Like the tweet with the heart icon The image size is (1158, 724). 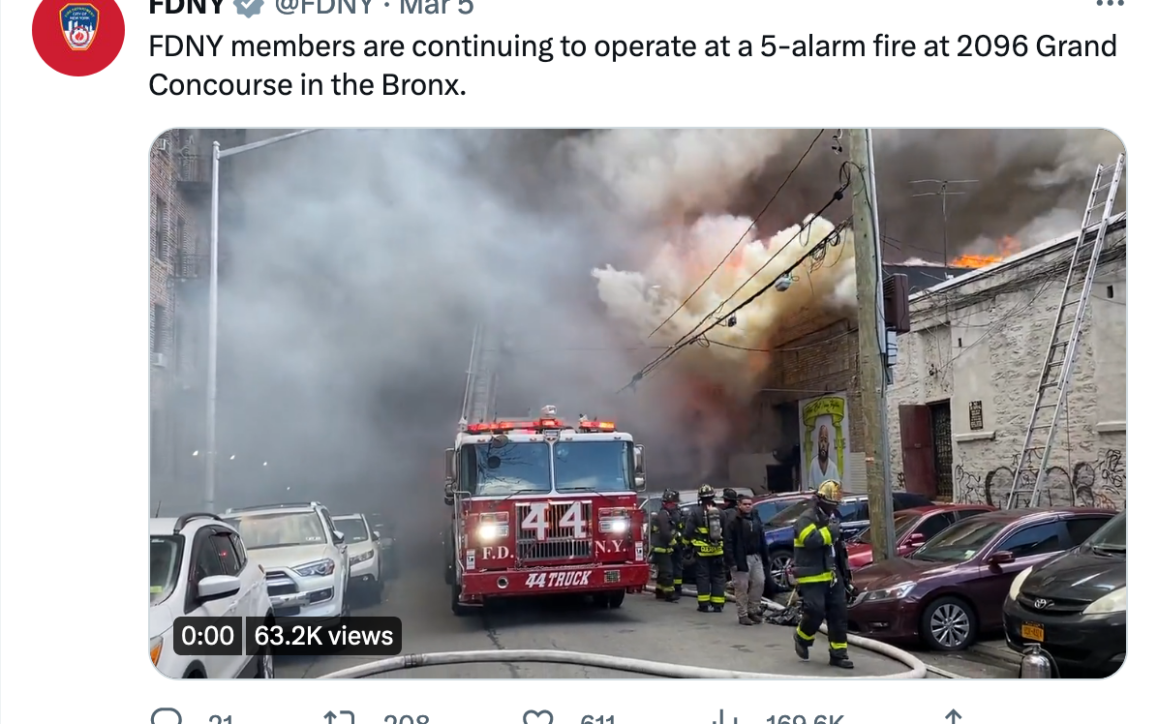(x=538, y=717)
